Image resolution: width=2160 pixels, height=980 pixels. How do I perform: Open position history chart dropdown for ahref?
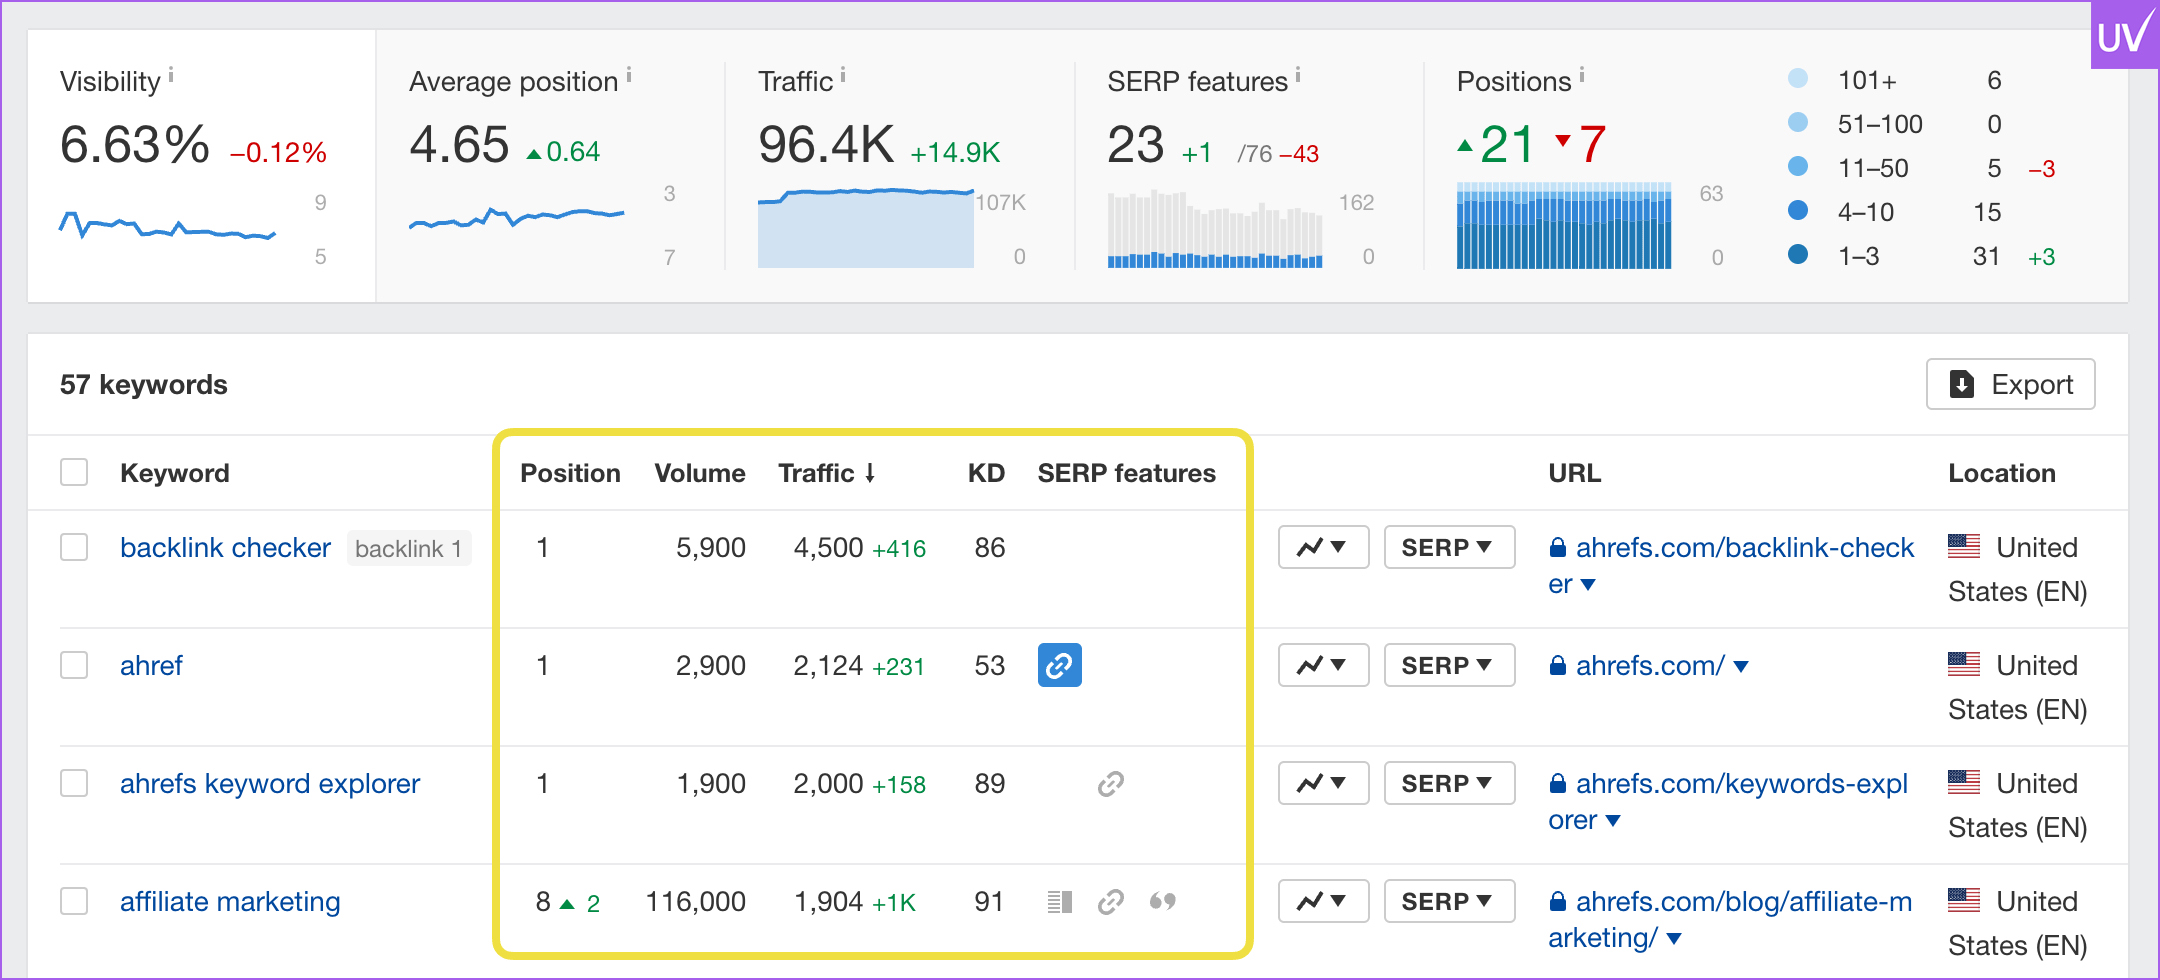(1322, 666)
